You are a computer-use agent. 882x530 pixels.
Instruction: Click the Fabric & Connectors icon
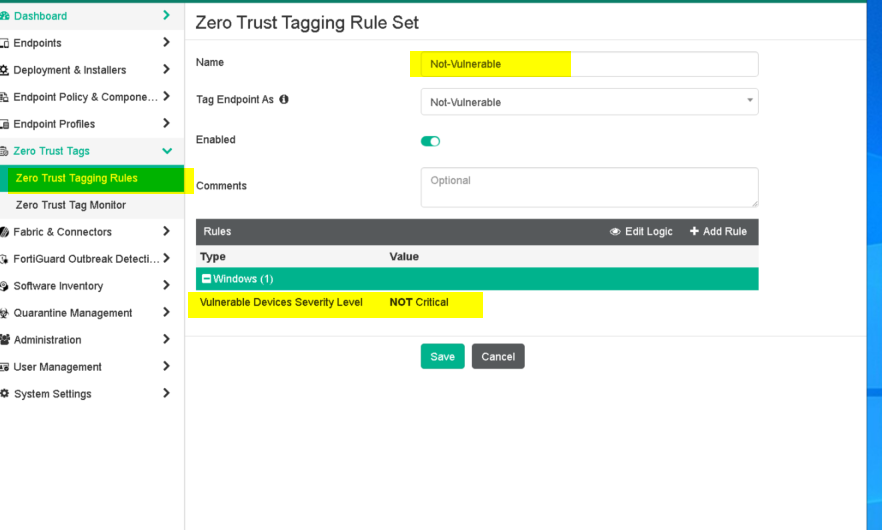pos(5,232)
